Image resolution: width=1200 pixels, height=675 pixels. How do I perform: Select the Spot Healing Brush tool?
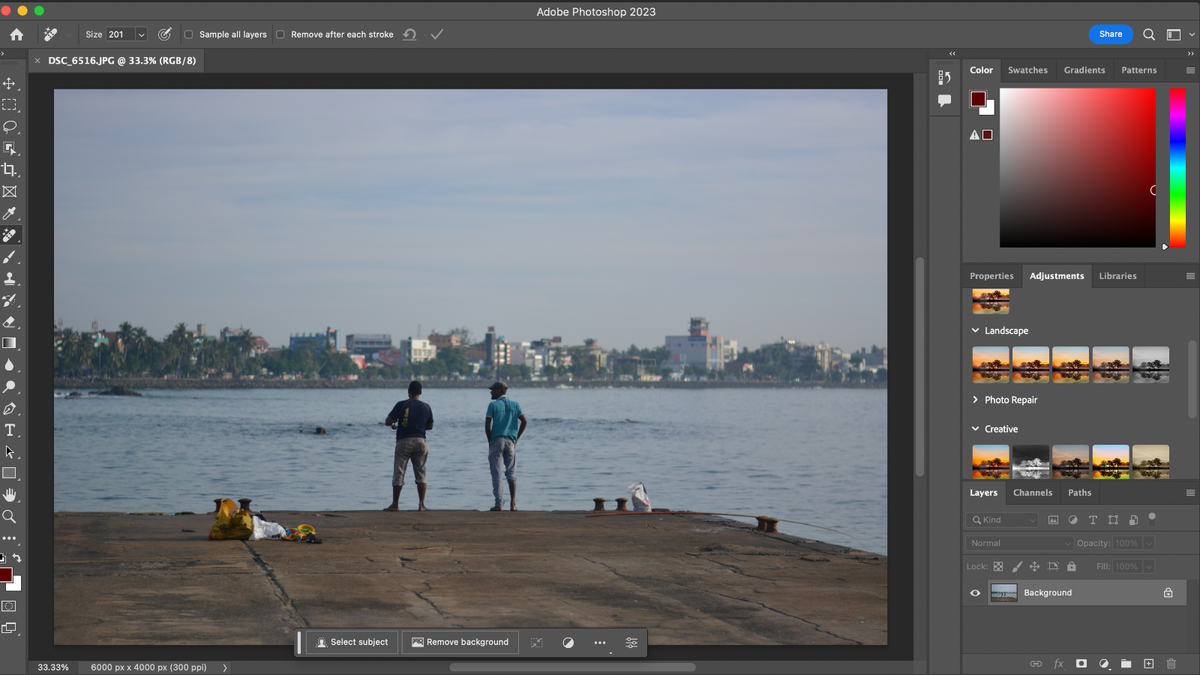point(12,236)
